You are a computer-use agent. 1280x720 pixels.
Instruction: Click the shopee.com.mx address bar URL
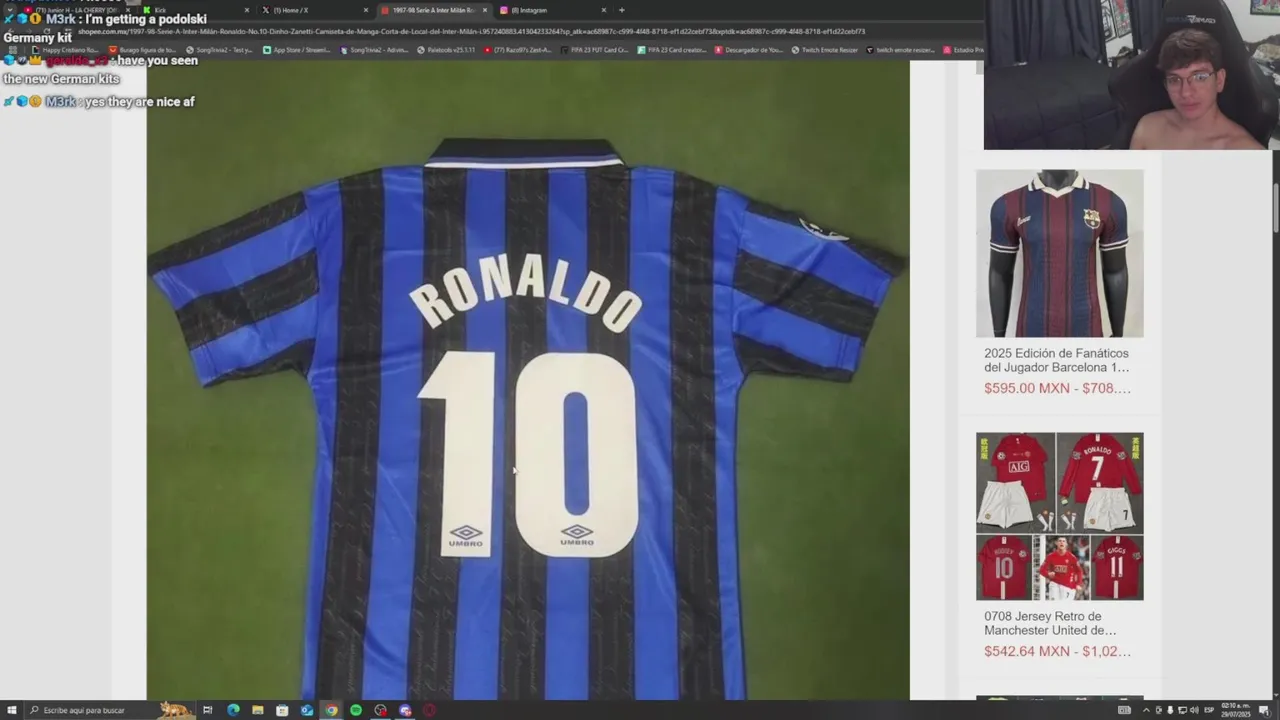tap(470, 31)
